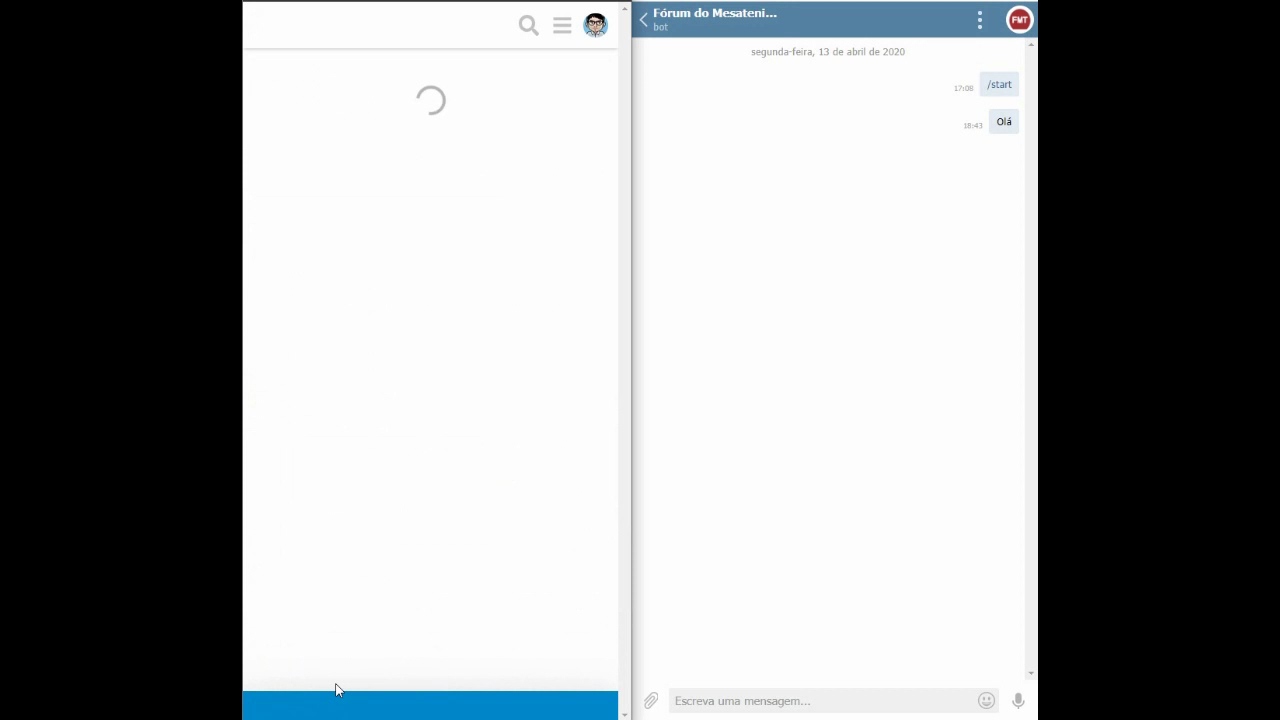Open the three-dot chat options menu
The width and height of the screenshot is (1280, 720).
(x=980, y=19)
